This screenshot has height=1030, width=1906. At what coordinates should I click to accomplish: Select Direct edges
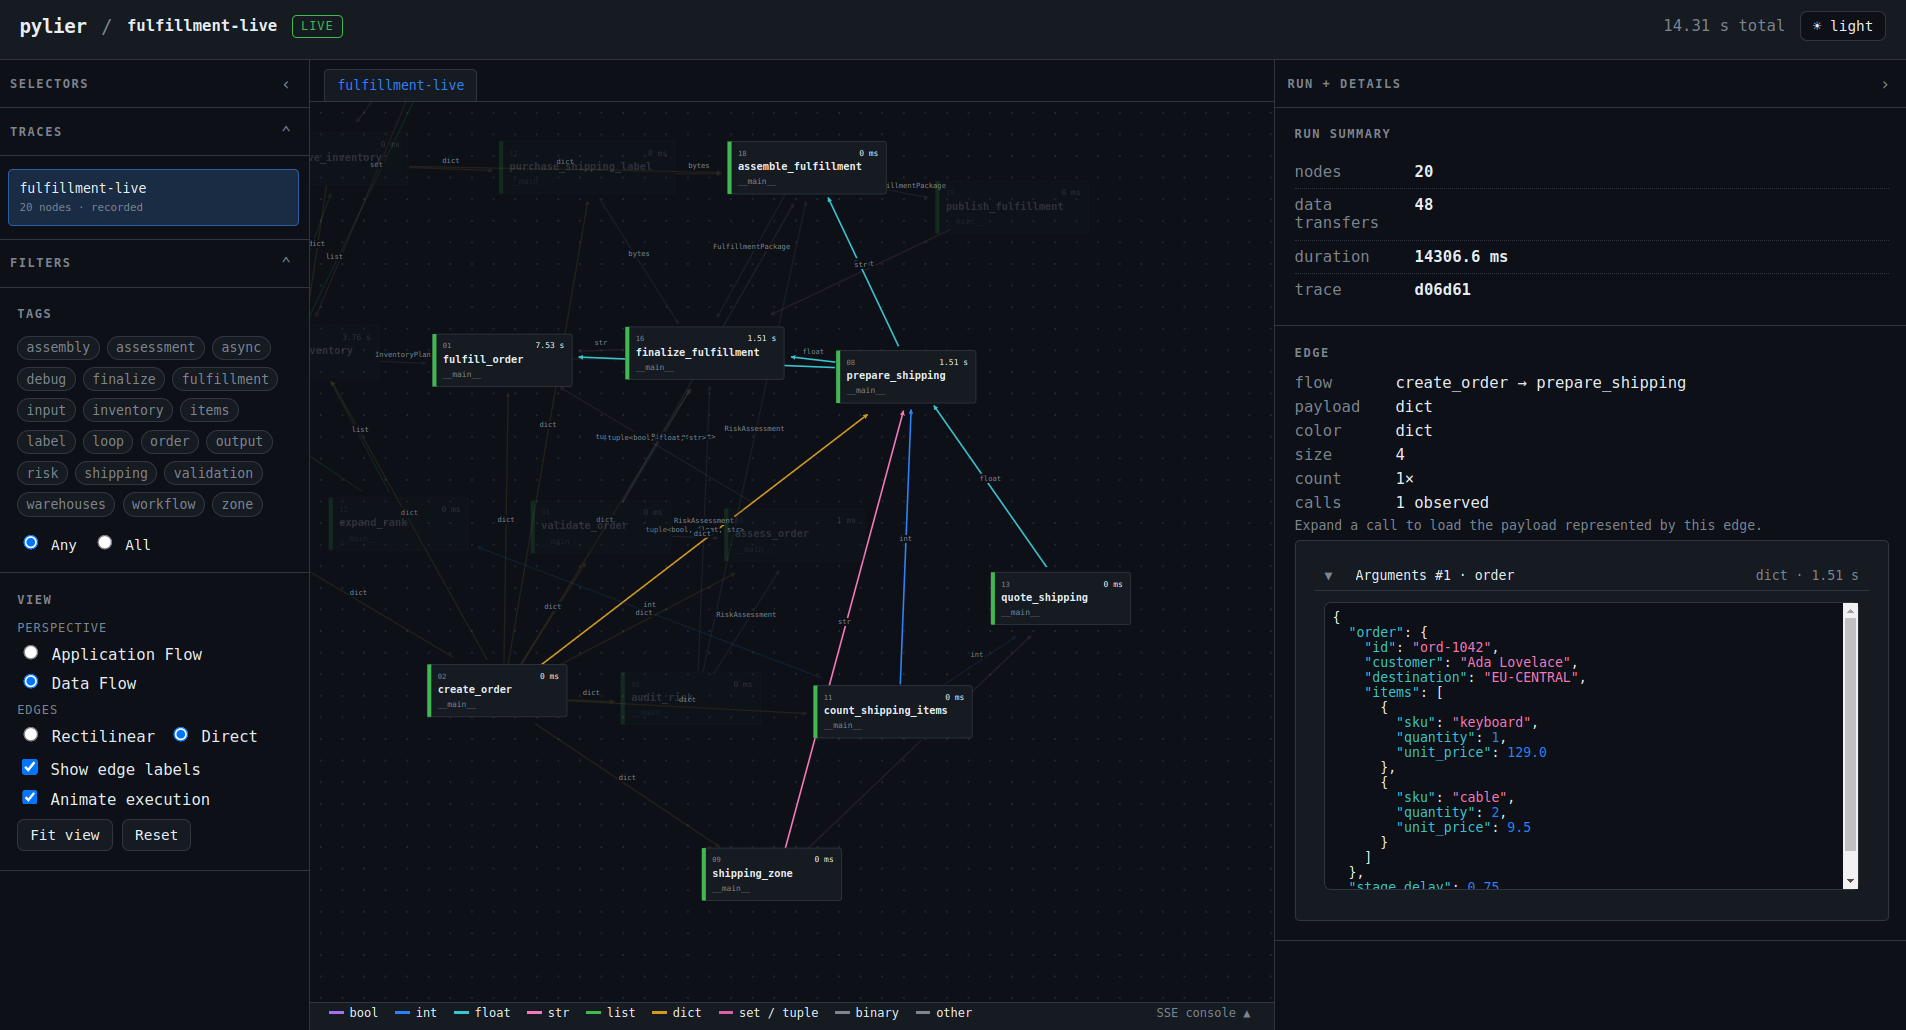(181, 734)
